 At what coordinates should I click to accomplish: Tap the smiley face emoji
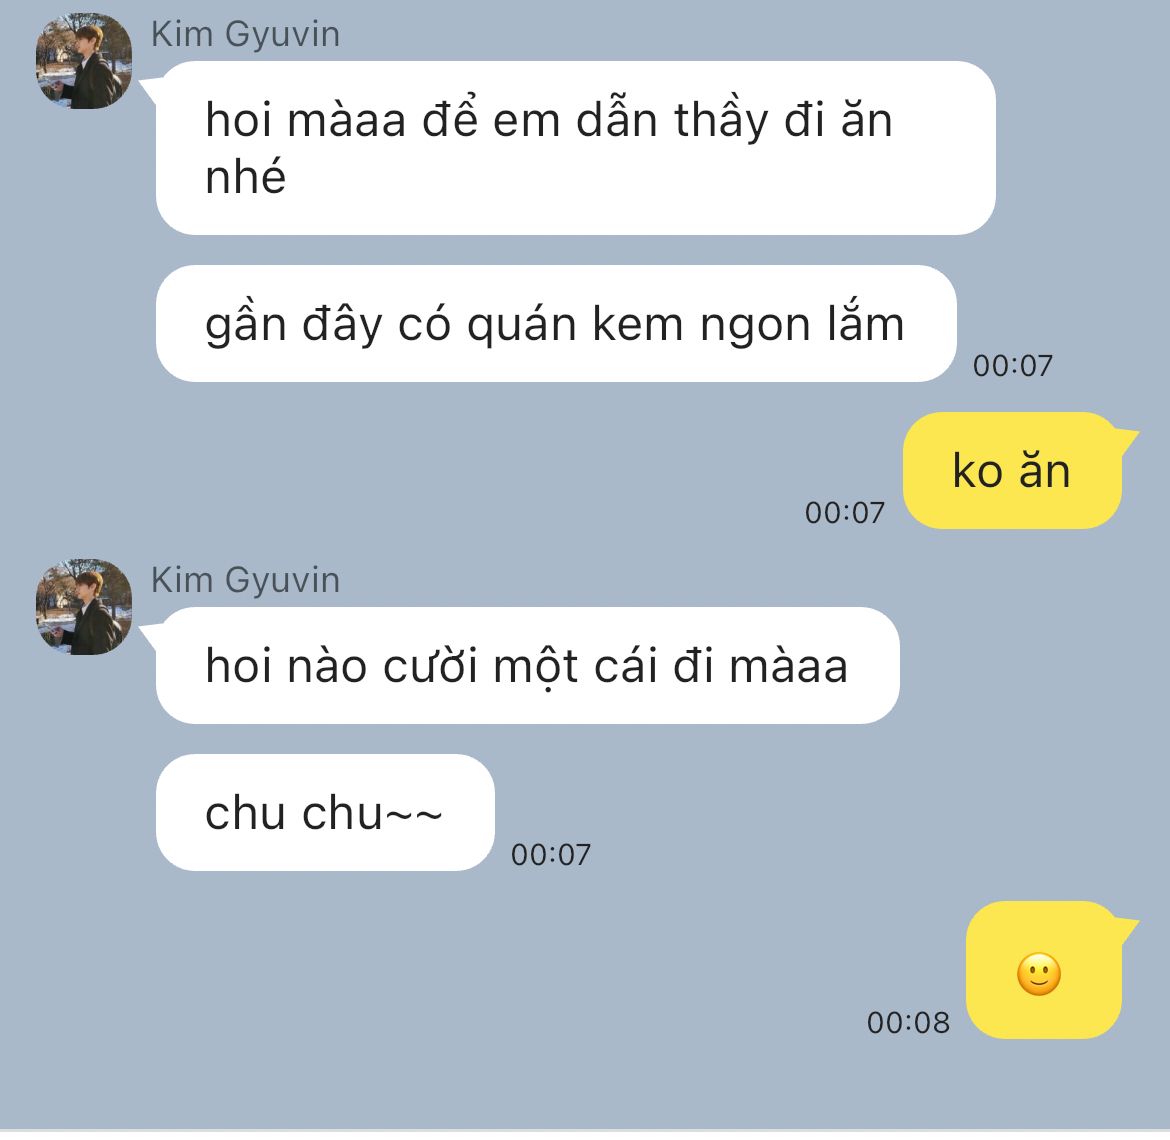point(1039,974)
